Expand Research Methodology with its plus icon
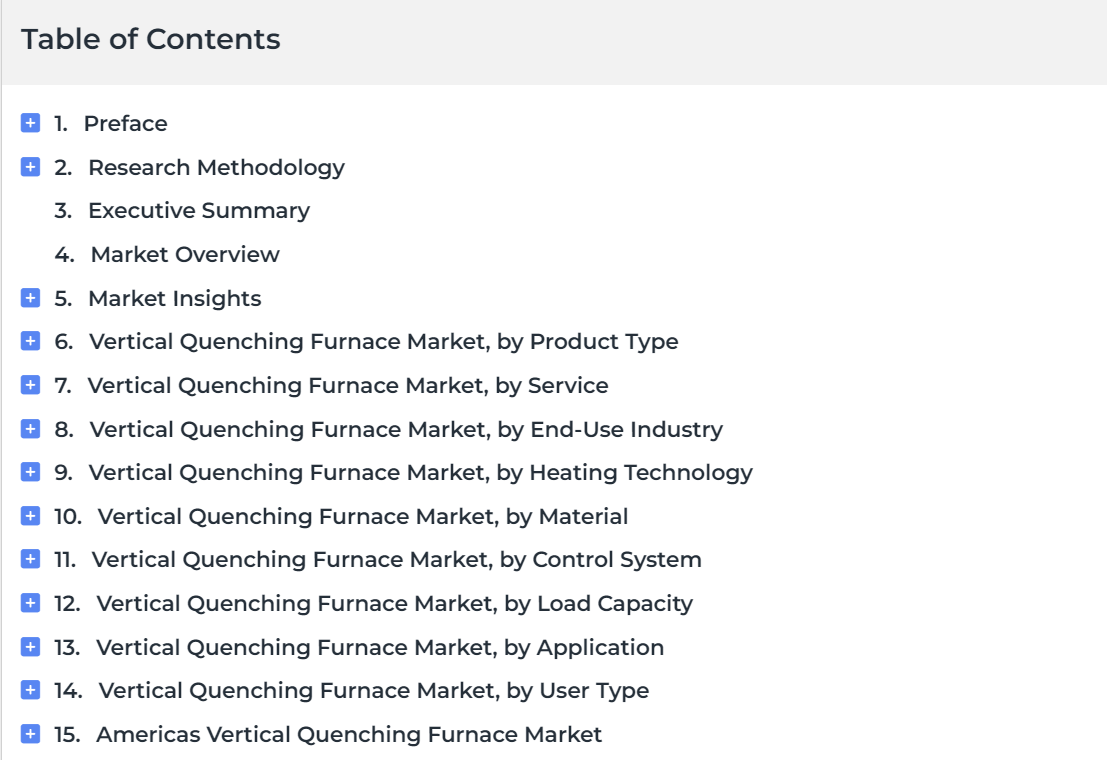The image size is (1107, 760). [x=30, y=167]
